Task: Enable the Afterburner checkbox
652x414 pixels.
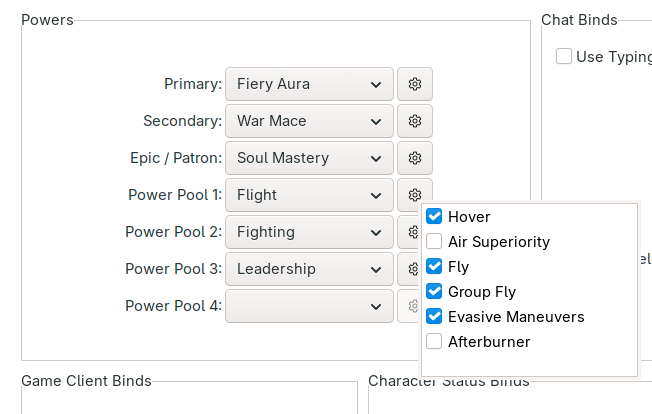Action: coord(434,342)
